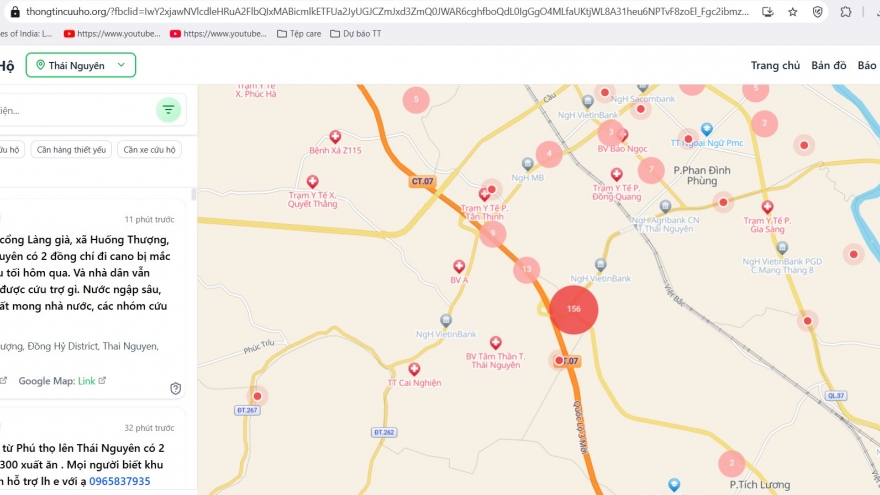Click the install app icon in address bar
Screen dimensions: 880x495
point(767,12)
